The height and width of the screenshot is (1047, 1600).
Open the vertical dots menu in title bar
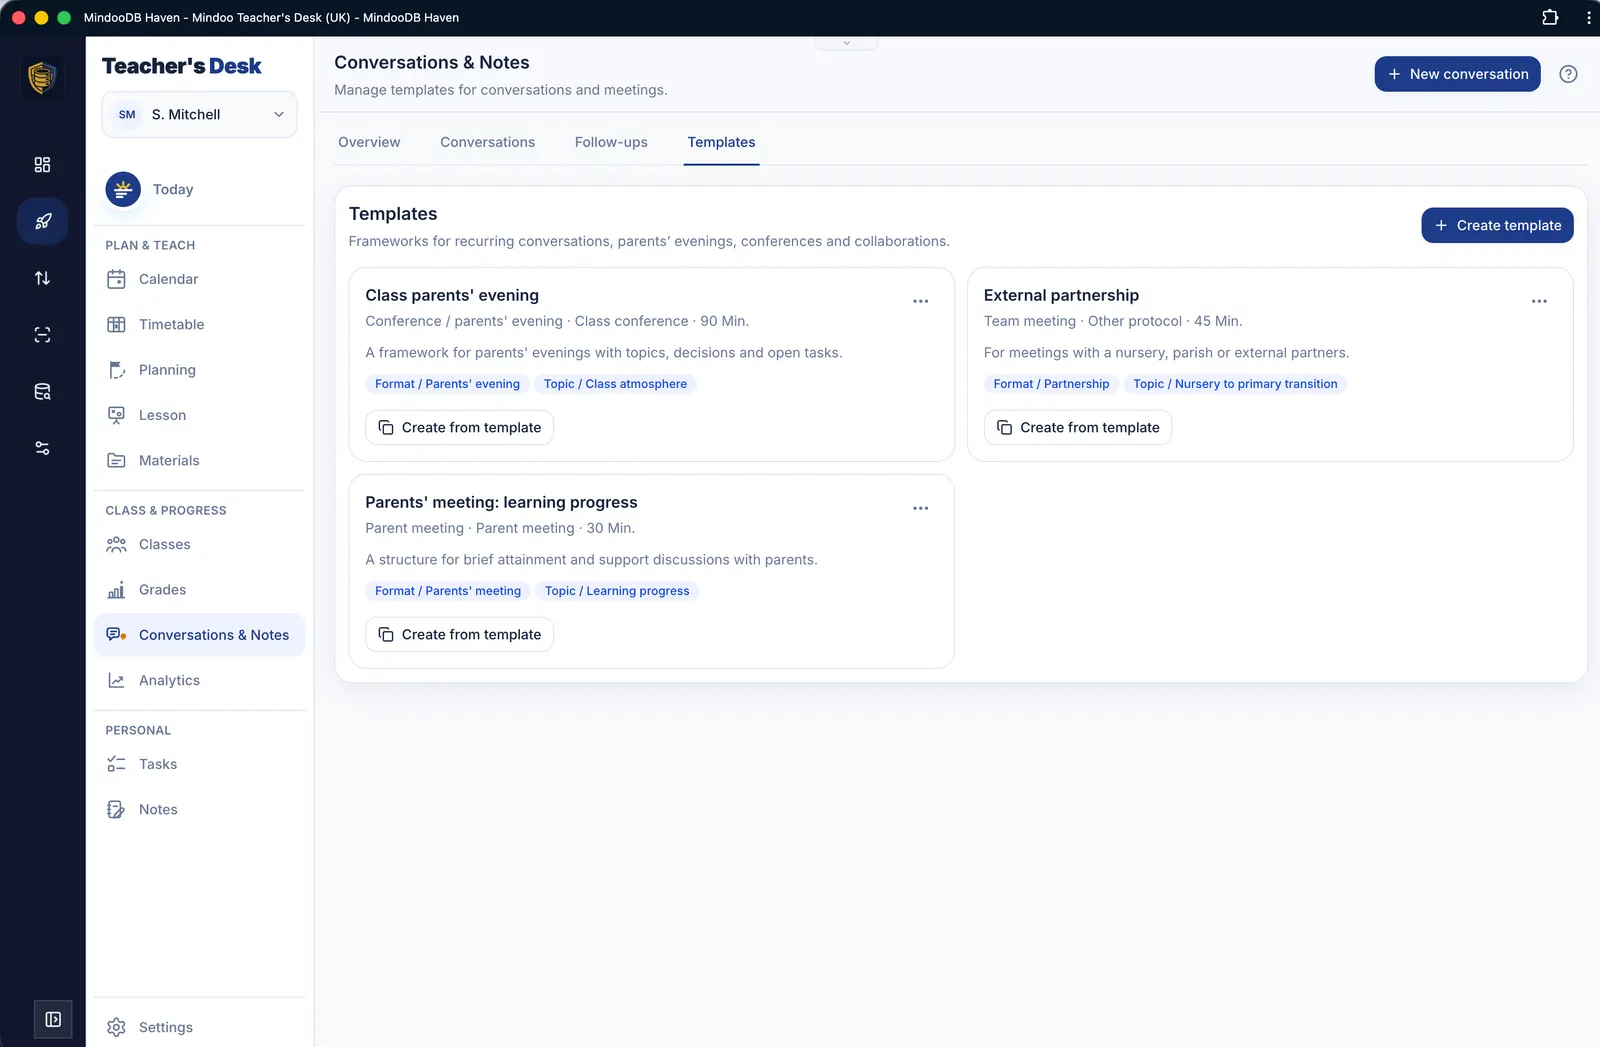point(1588,17)
